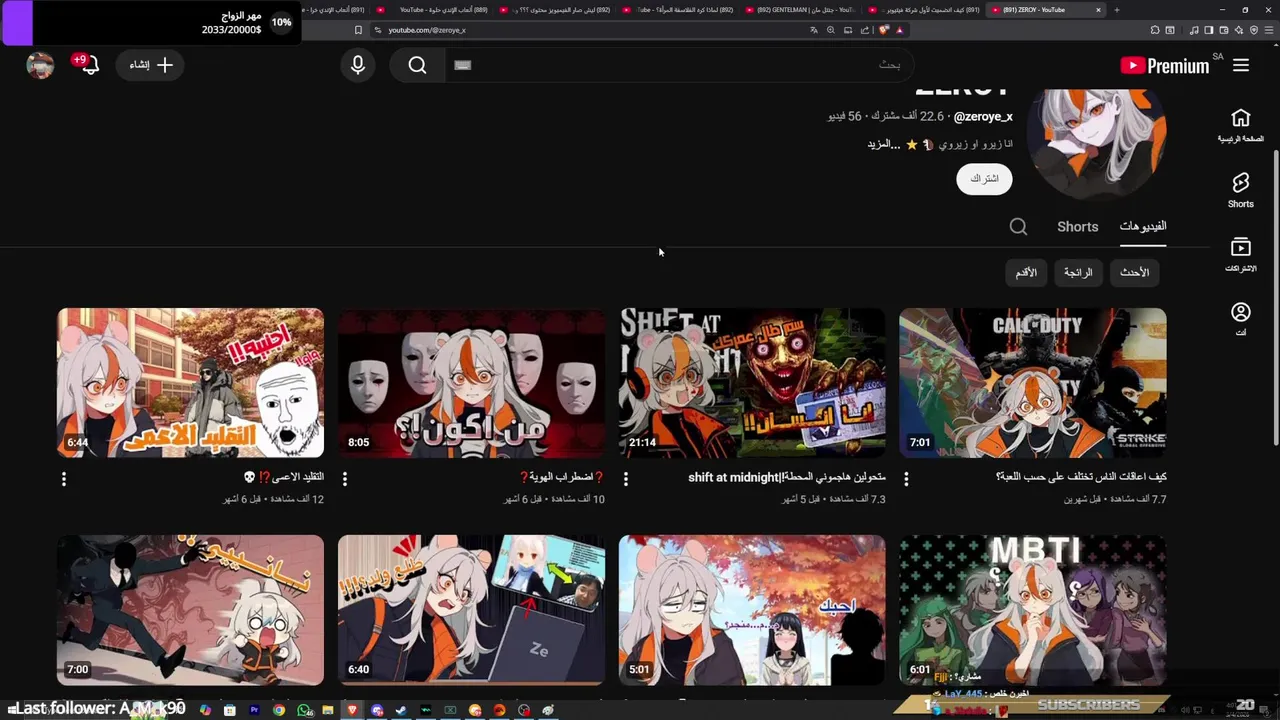Open Shorts from the sidebar
Screen dimensions: 1280x720
1240,190
